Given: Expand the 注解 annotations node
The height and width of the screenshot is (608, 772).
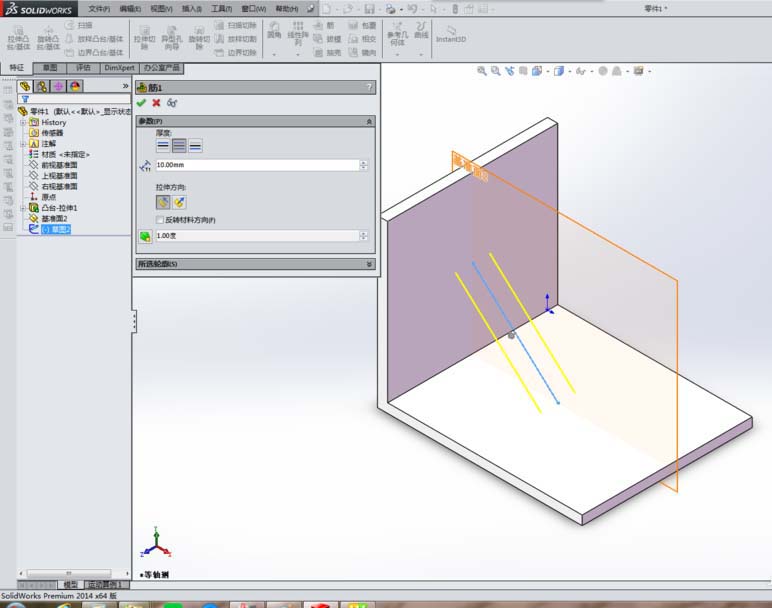Looking at the screenshot, I should 23,144.
